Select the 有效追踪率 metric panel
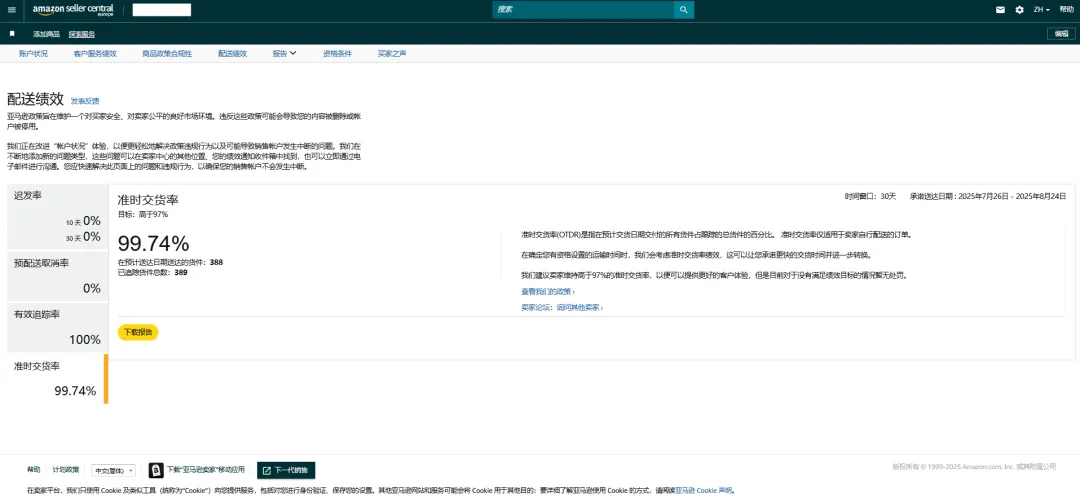1080x499 pixels. tap(57, 326)
